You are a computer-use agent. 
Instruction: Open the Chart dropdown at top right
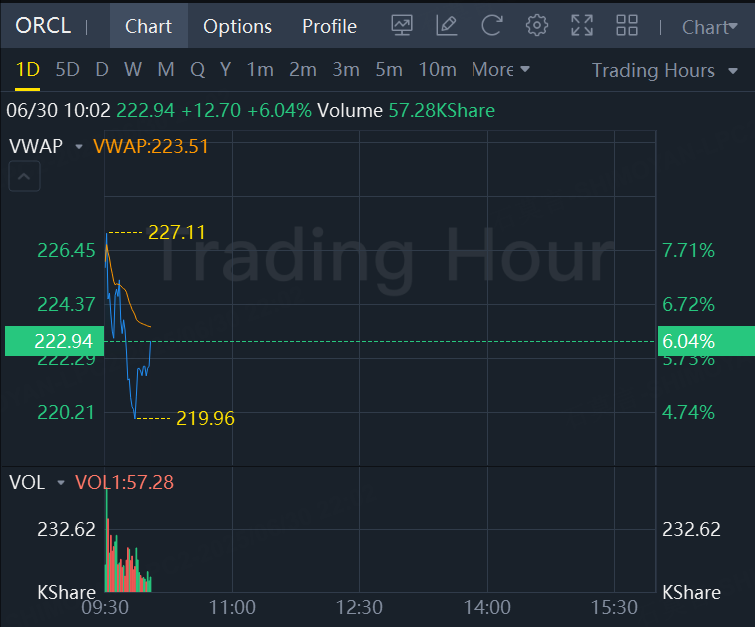coord(708,28)
